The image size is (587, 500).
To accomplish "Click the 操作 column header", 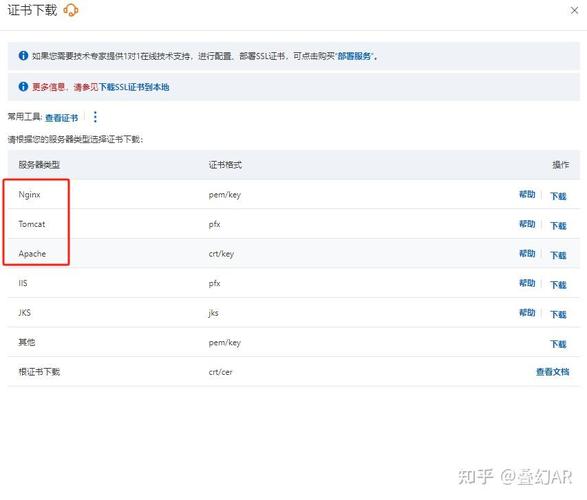I will click(560, 165).
